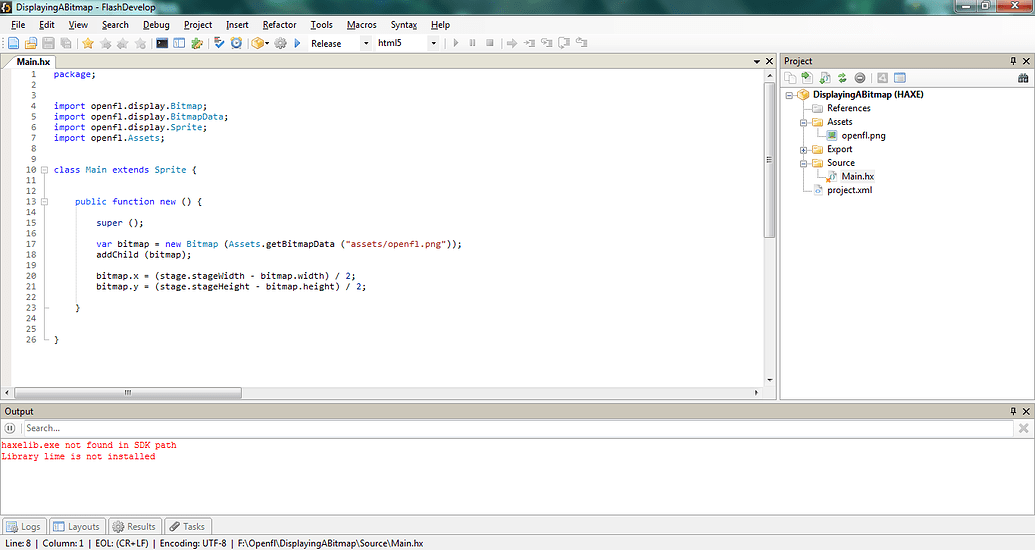The height and width of the screenshot is (550, 1035).
Task: Switch to the Tasks bottom tab
Action: click(x=187, y=526)
